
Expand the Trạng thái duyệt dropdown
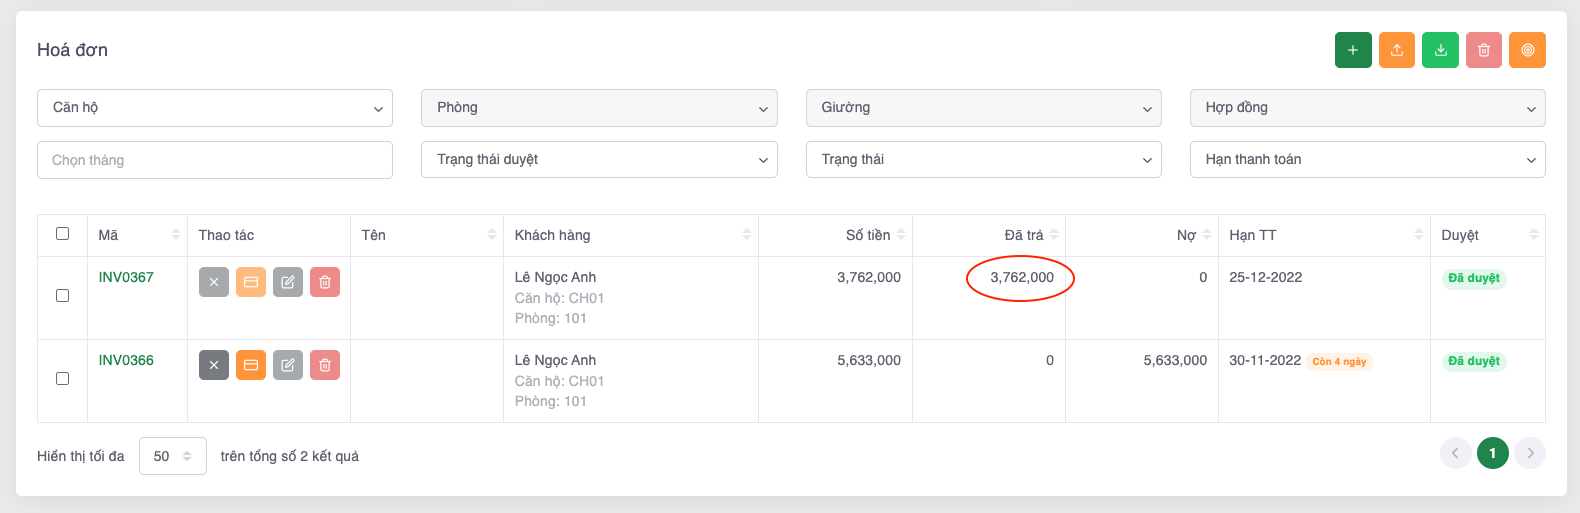tap(599, 160)
